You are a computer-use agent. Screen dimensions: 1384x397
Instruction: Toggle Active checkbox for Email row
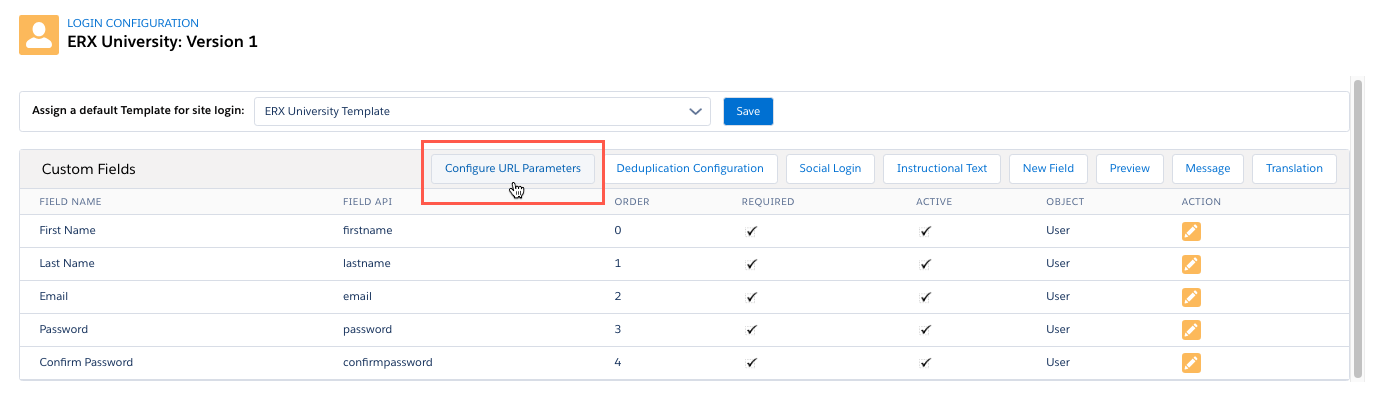point(926,297)
